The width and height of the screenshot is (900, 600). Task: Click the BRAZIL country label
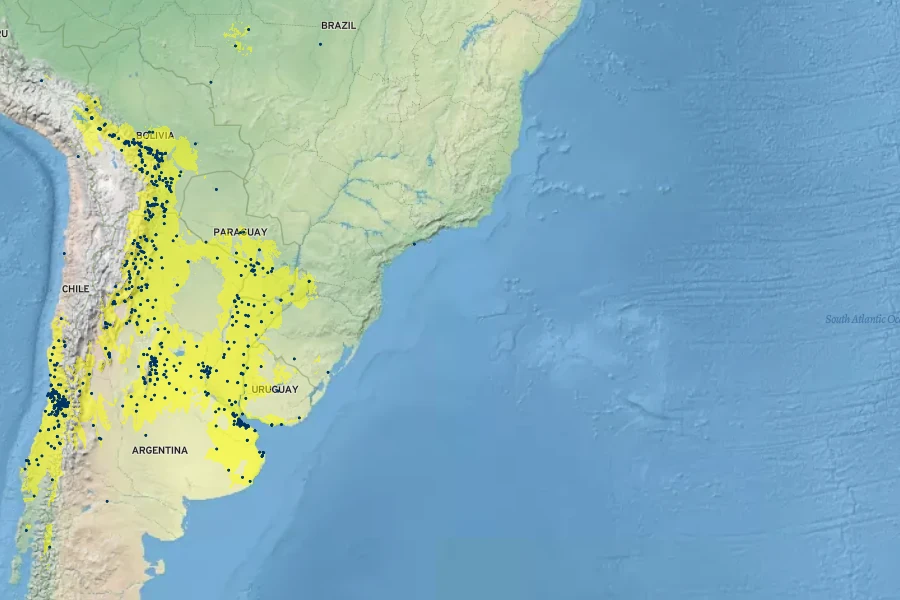click(338, 25)
